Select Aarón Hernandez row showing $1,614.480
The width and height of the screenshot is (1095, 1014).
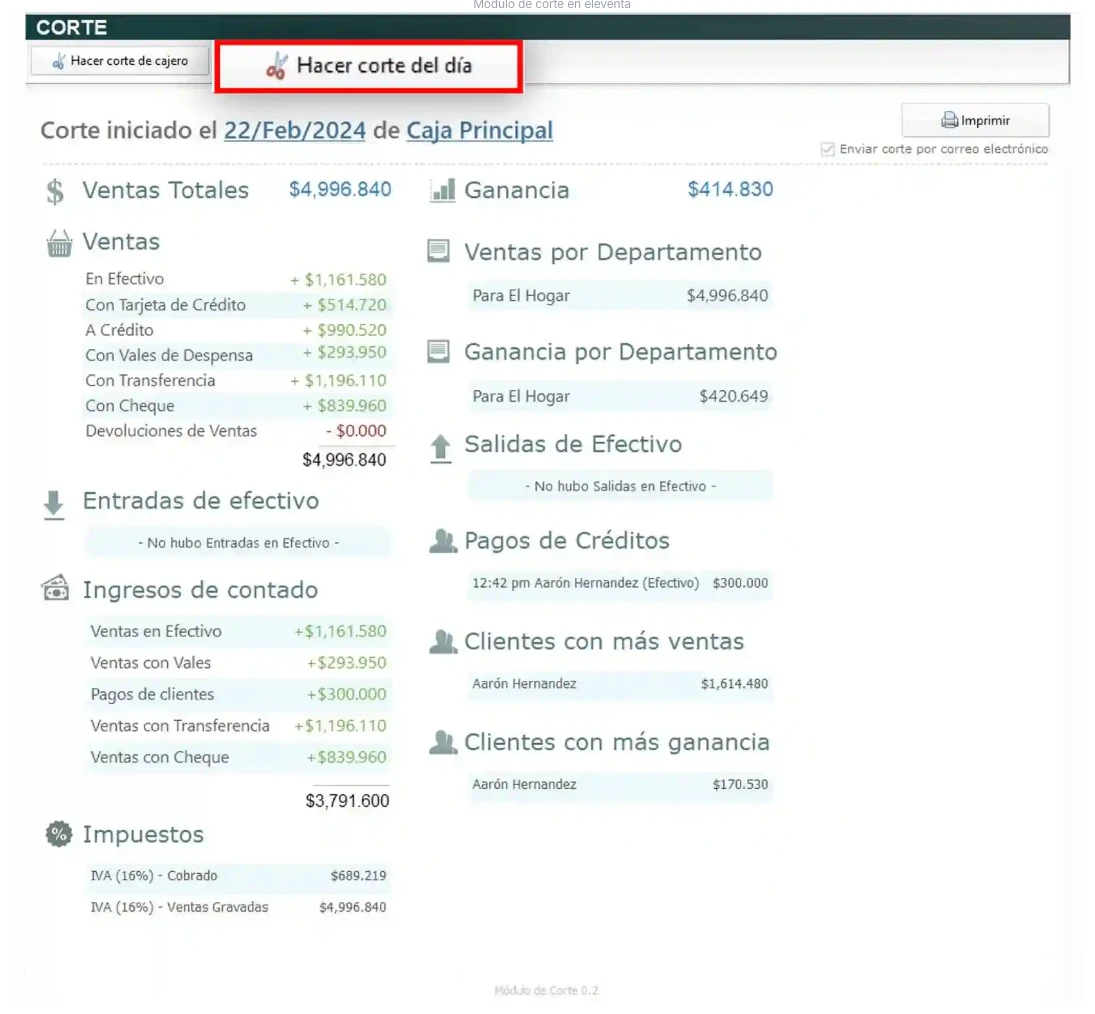620,684
